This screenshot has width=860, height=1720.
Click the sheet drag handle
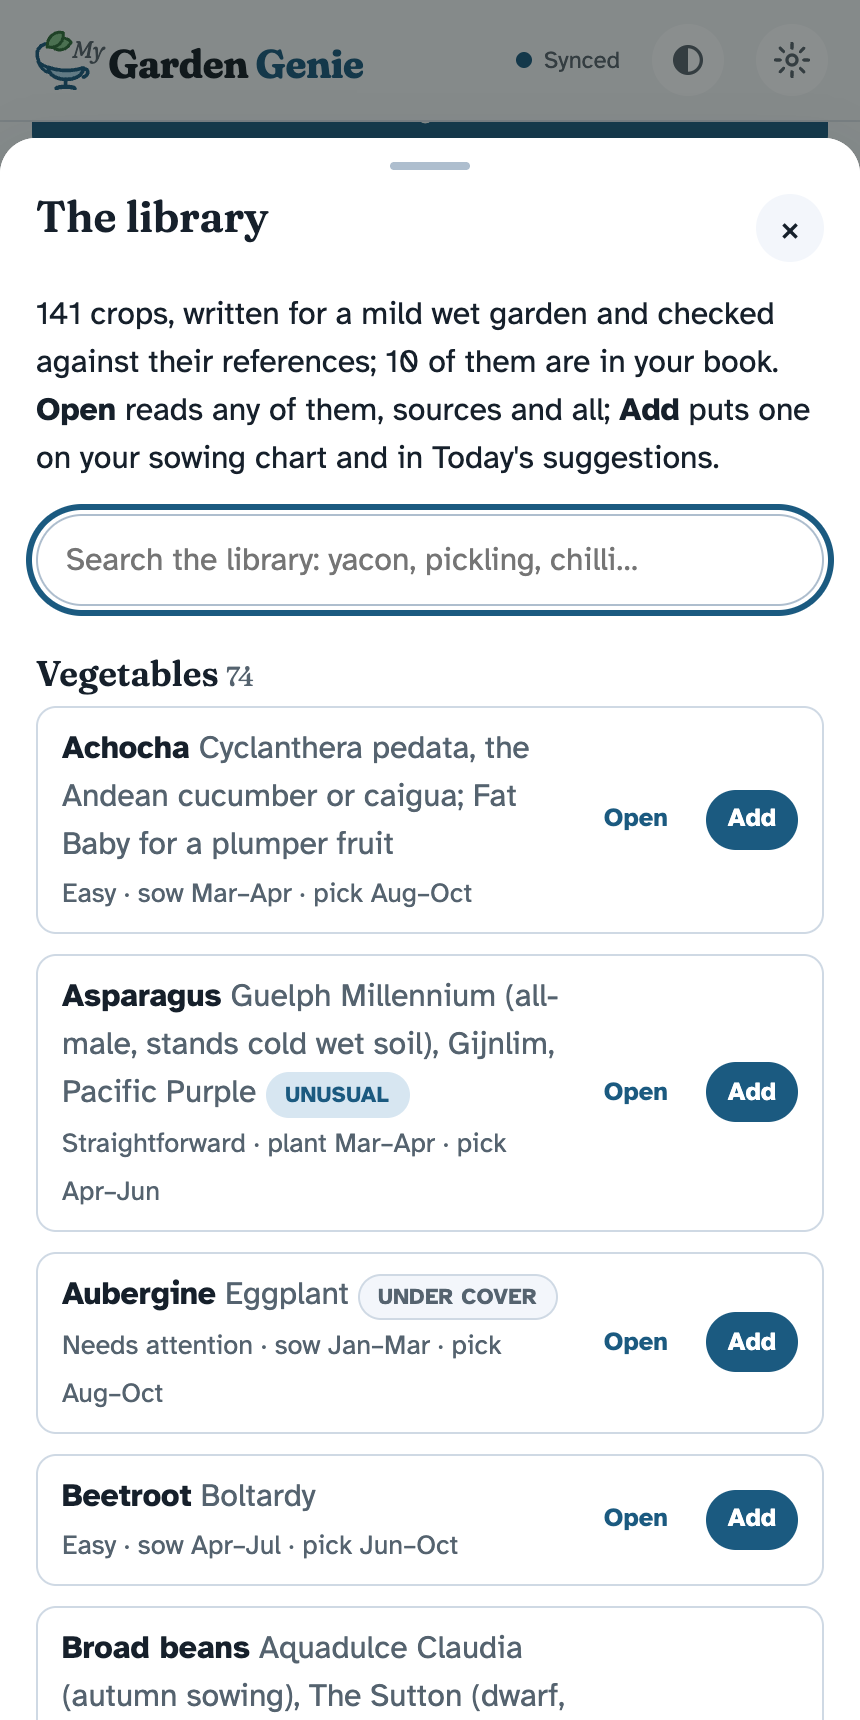[x=430, y=166]
